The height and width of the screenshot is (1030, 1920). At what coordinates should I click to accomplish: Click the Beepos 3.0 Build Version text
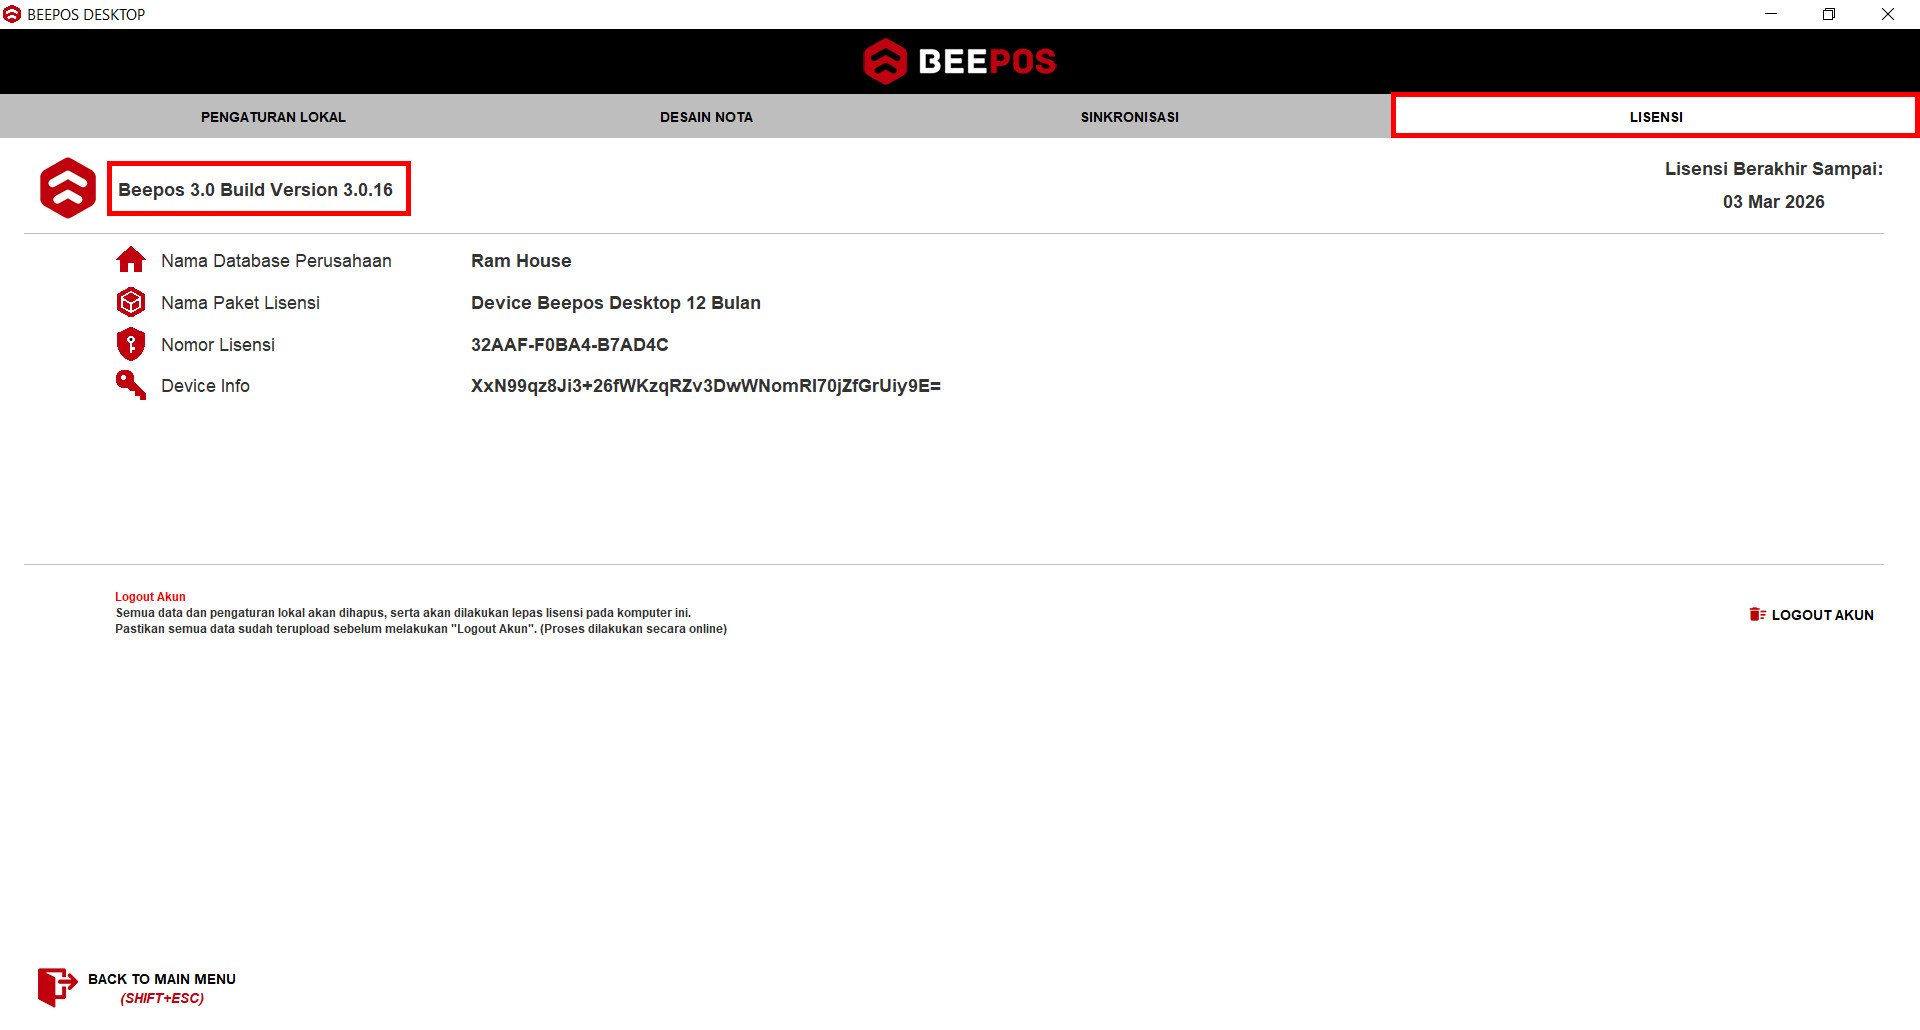[256, 190]
